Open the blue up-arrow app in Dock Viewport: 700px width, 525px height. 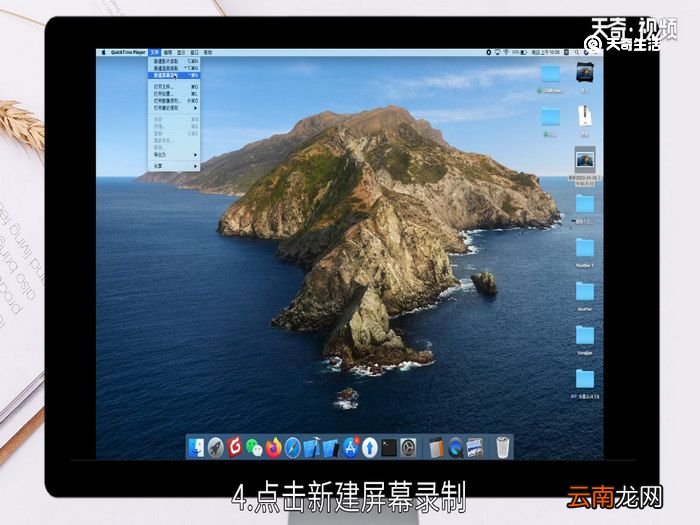click(x=370, y=448)
